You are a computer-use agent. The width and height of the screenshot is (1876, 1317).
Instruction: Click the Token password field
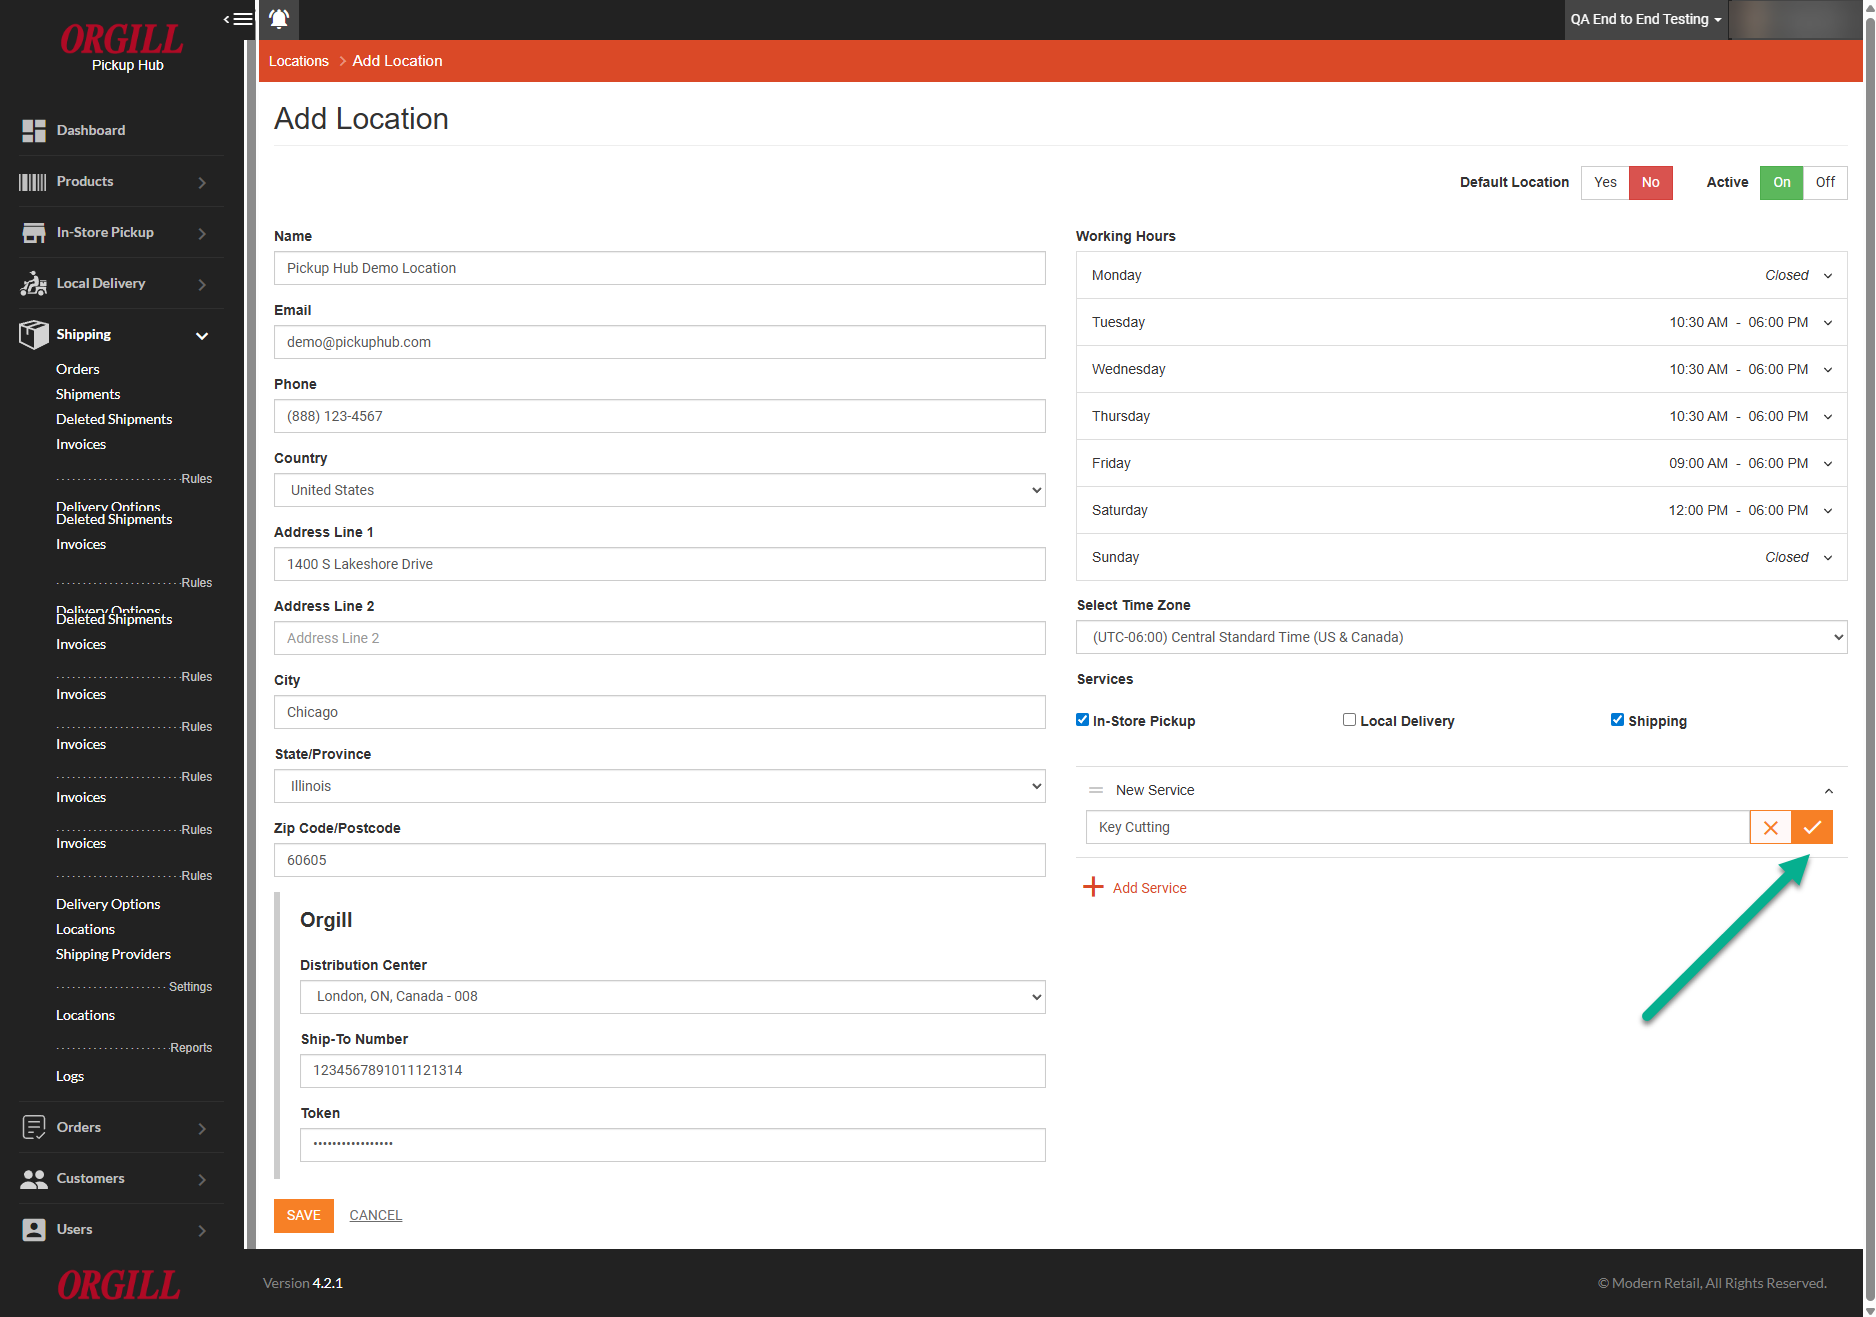(x=673, y=1145)
